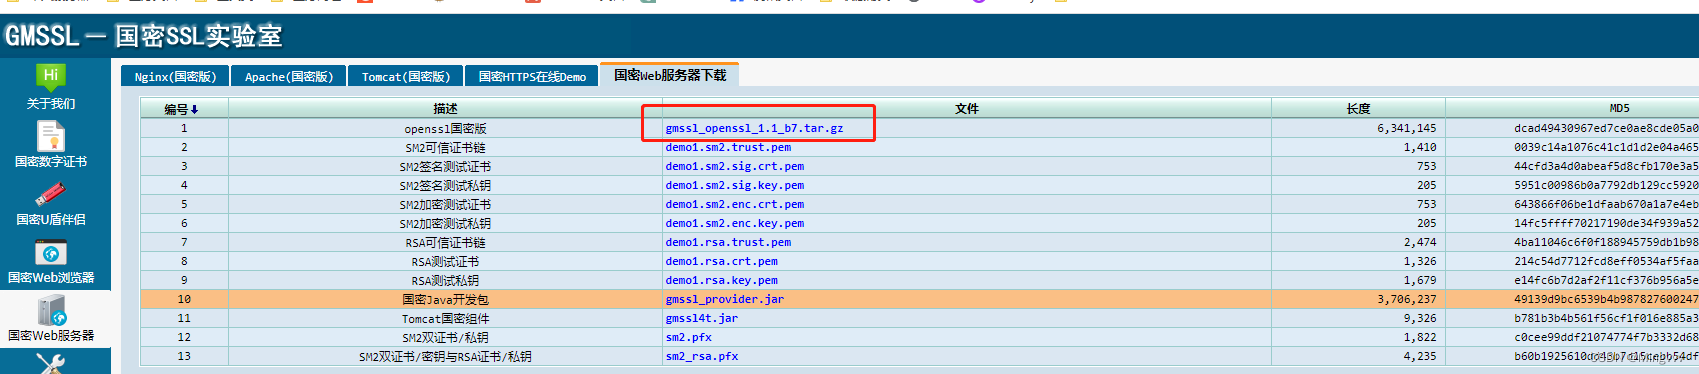Image resolution: width=1699 pixels, height=374 pixels.
Task: Select the Tomcat国密组件 description cell
Action: [x=445, y=319]
